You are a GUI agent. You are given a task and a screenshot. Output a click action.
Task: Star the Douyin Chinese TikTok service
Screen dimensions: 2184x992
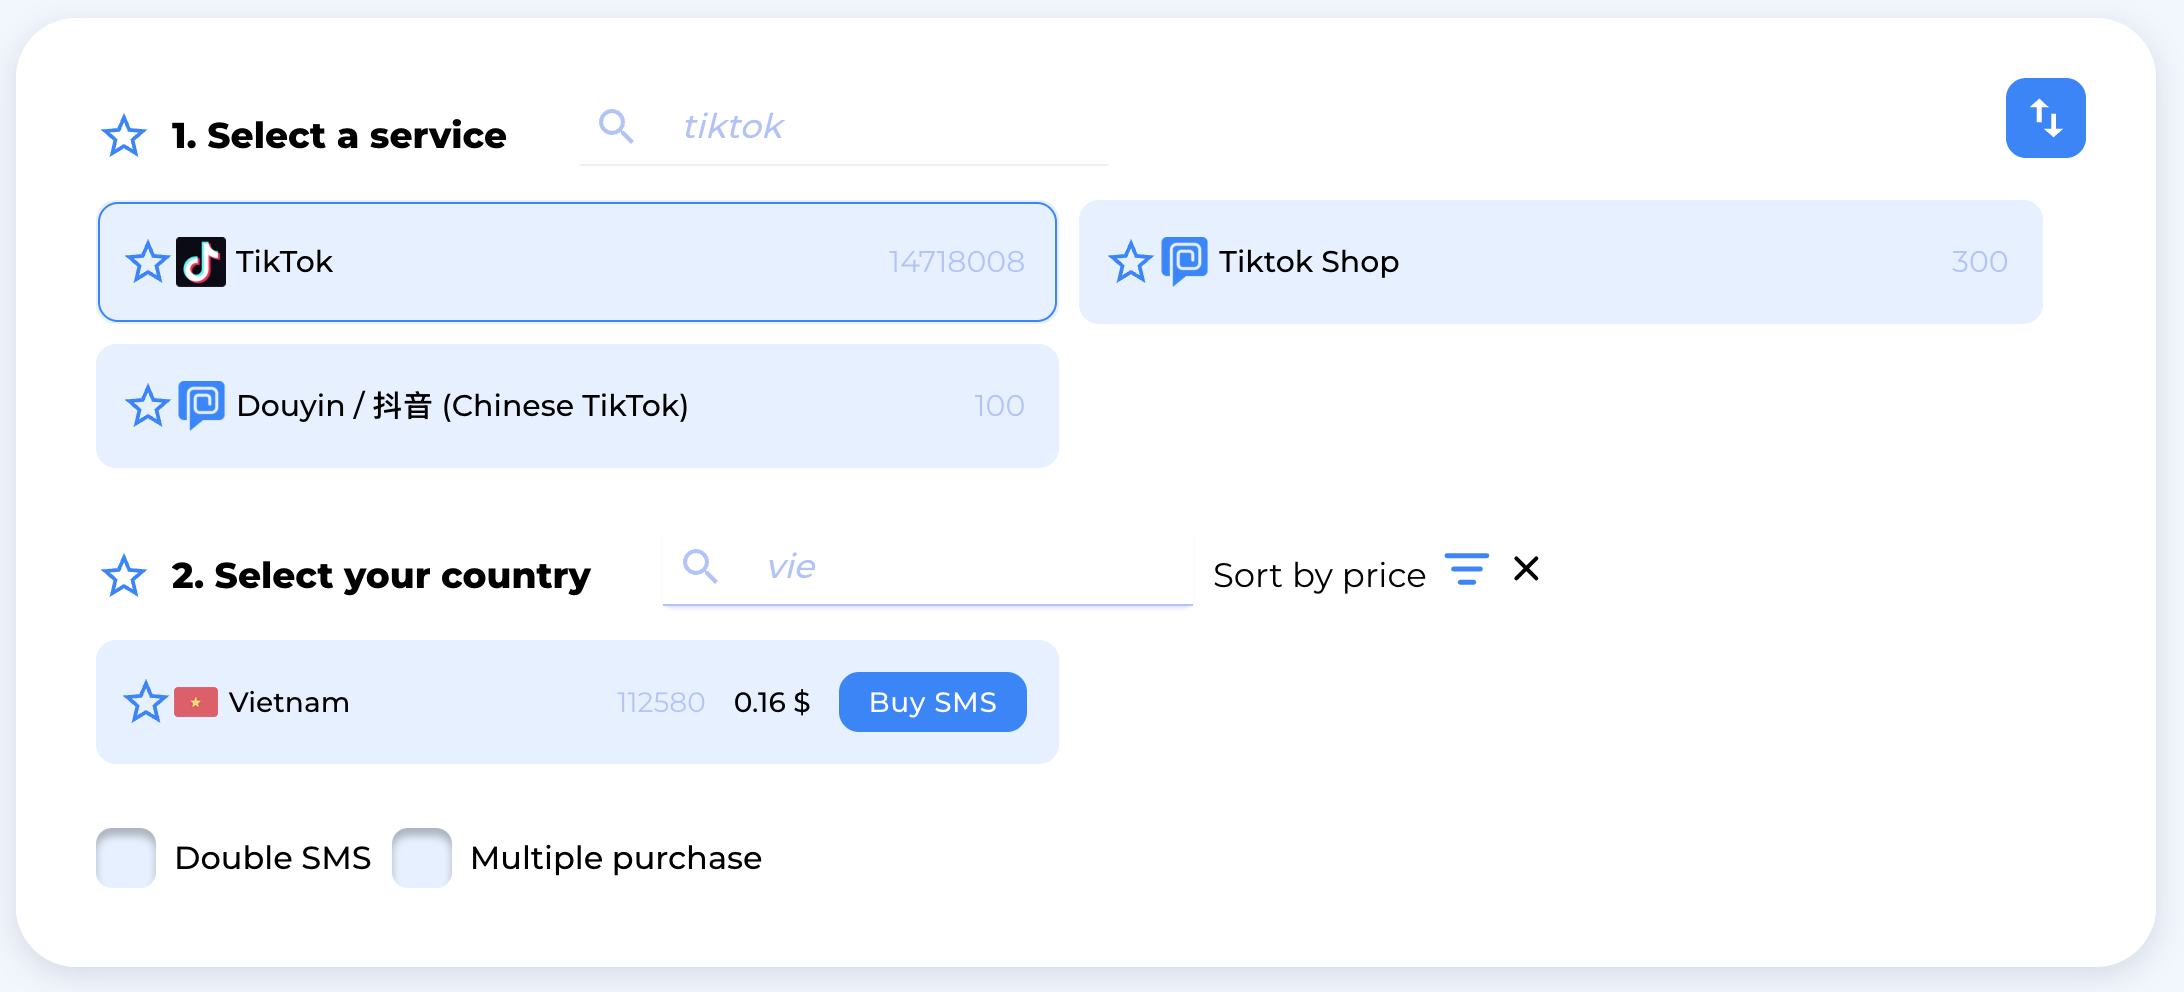tap(148, 406)
